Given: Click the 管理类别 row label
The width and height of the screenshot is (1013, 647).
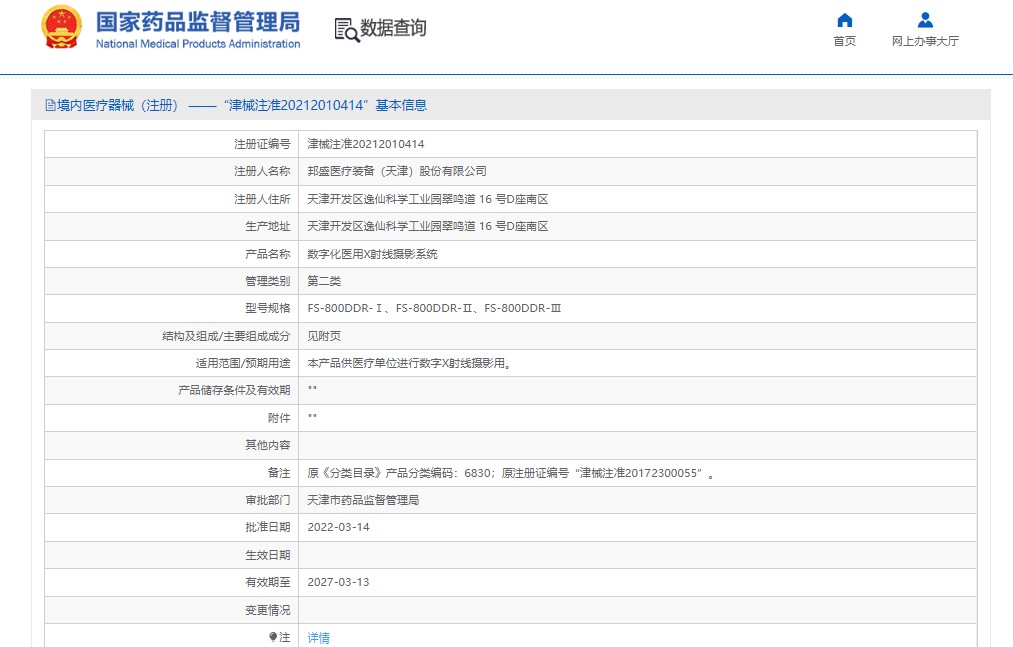Looking at the screenshot, I should click(x=267, y=281).
